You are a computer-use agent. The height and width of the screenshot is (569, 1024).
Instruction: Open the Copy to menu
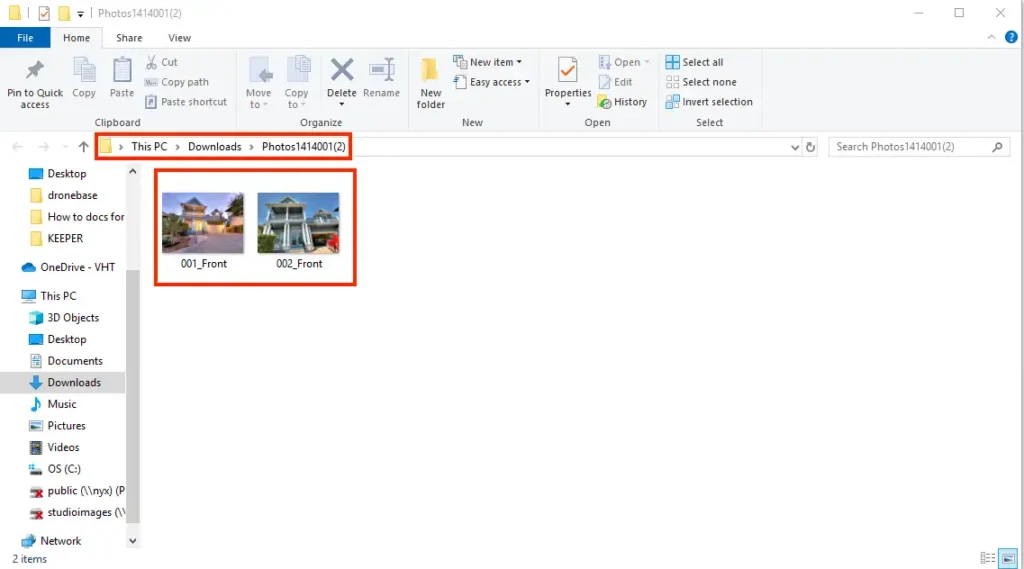[296, 82]
